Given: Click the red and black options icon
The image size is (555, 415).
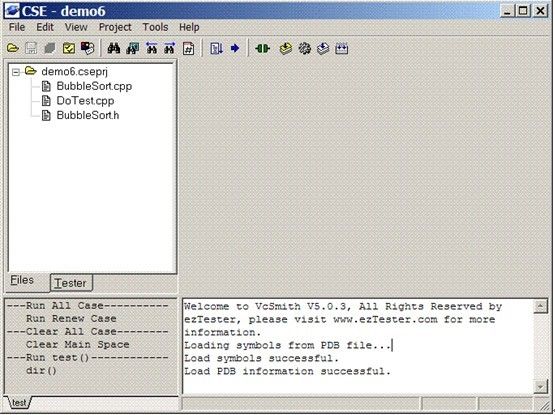Looking at the screenshot, I should [87, 48].
